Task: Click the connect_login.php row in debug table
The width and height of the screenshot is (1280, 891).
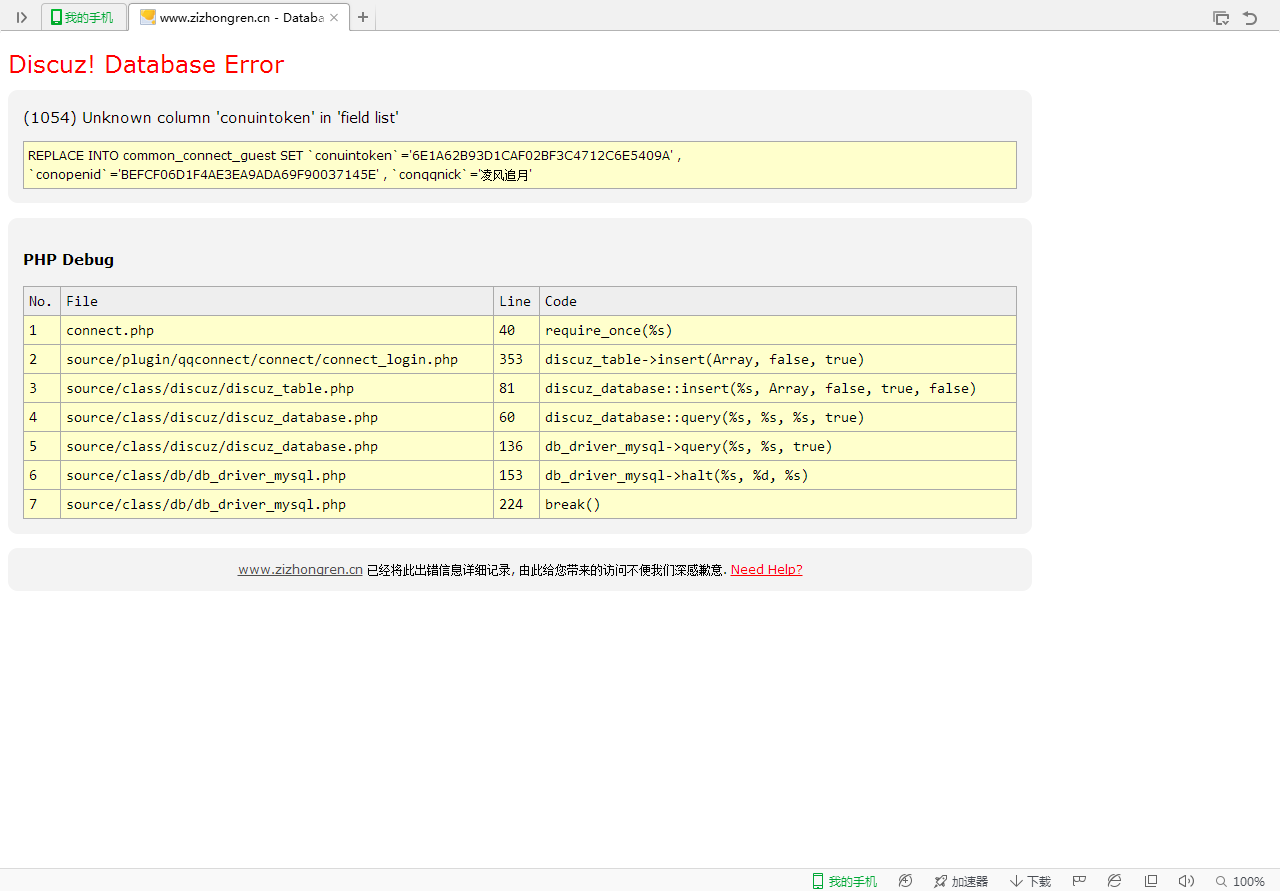Action: (x=262, y=360)
